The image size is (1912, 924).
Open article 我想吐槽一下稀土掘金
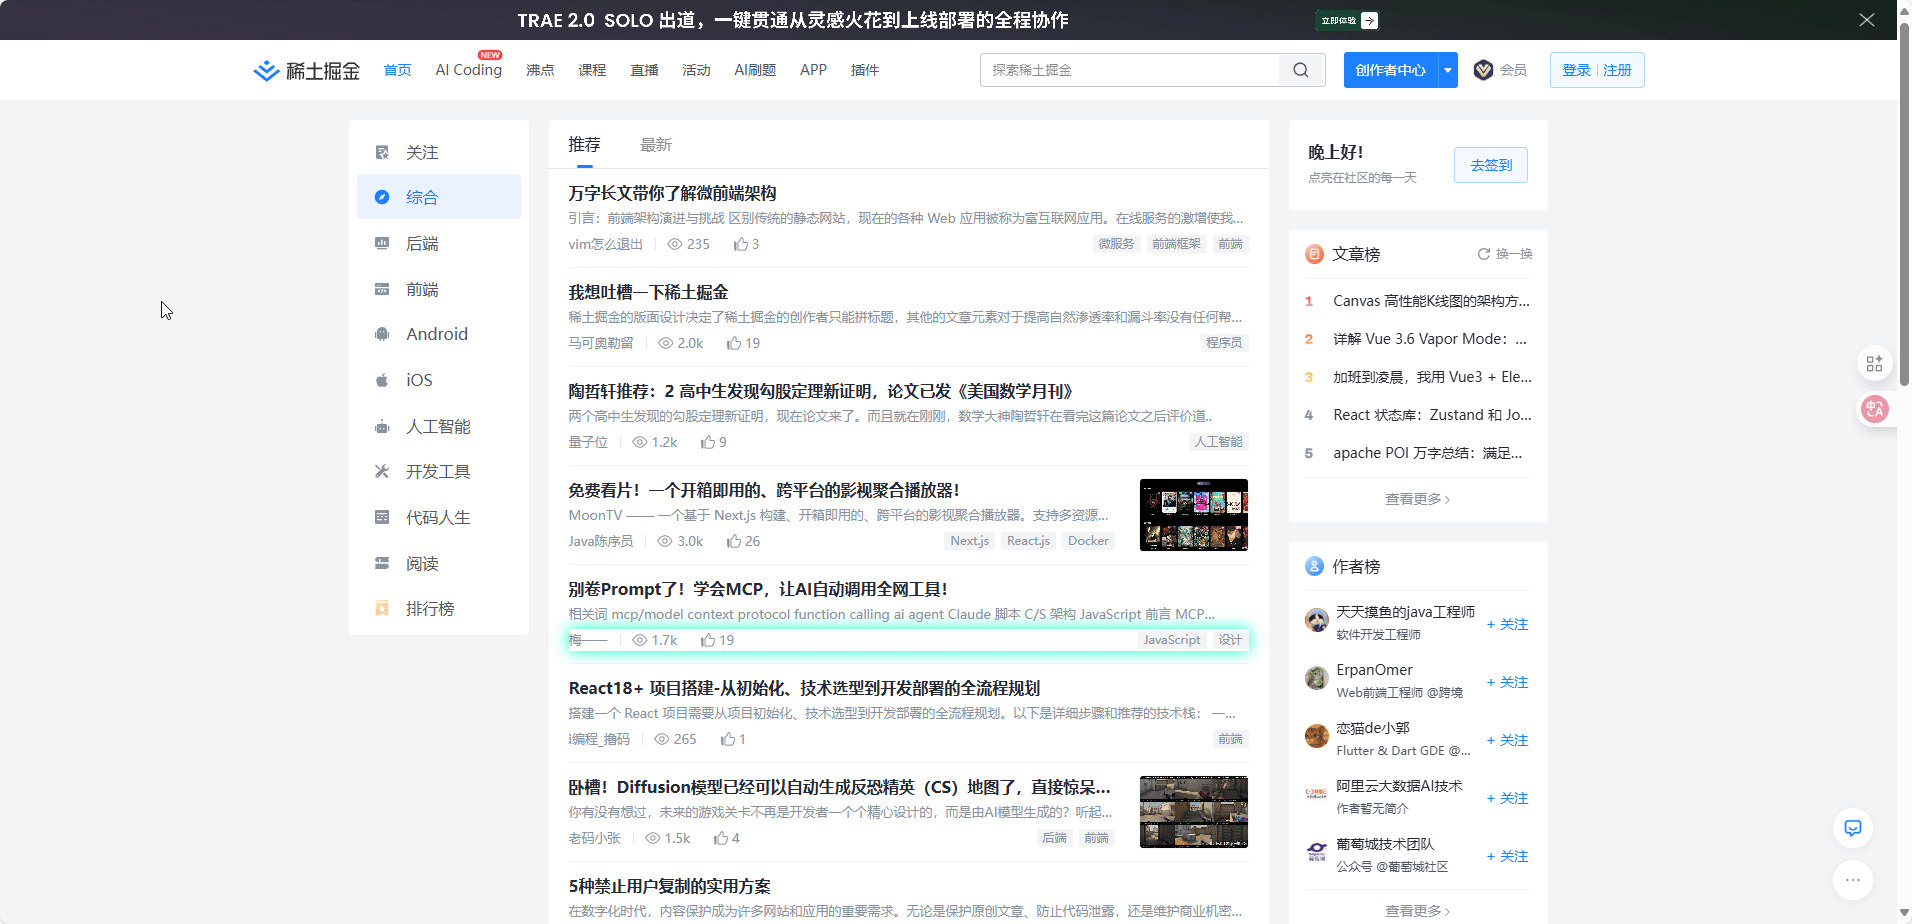648,292
